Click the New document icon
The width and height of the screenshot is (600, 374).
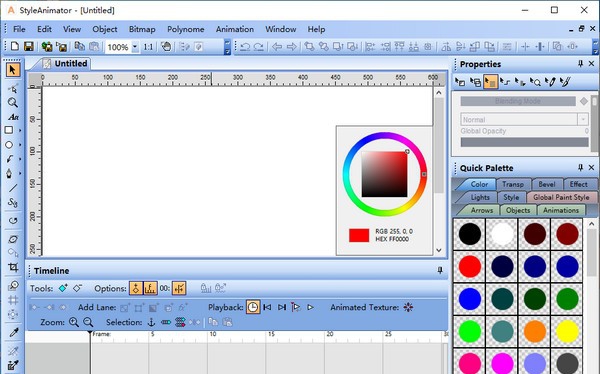[x=15, y=46]
